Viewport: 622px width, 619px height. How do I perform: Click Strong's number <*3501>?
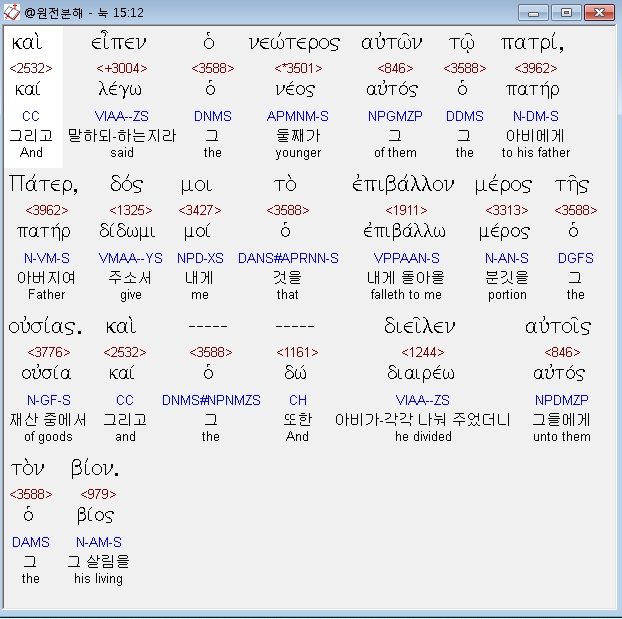pos(298,68)
